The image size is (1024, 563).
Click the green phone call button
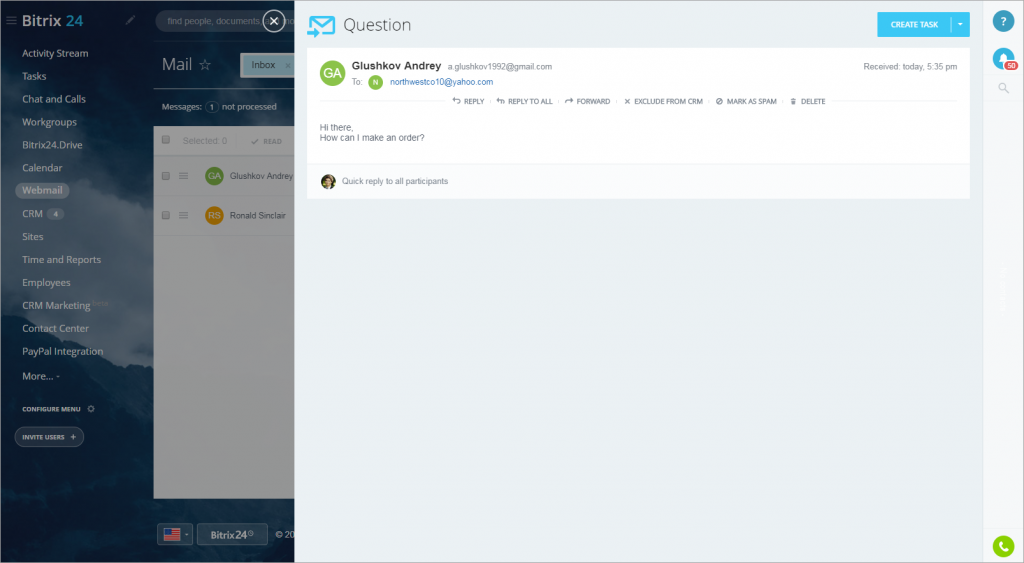click(x=1003, y=546)
